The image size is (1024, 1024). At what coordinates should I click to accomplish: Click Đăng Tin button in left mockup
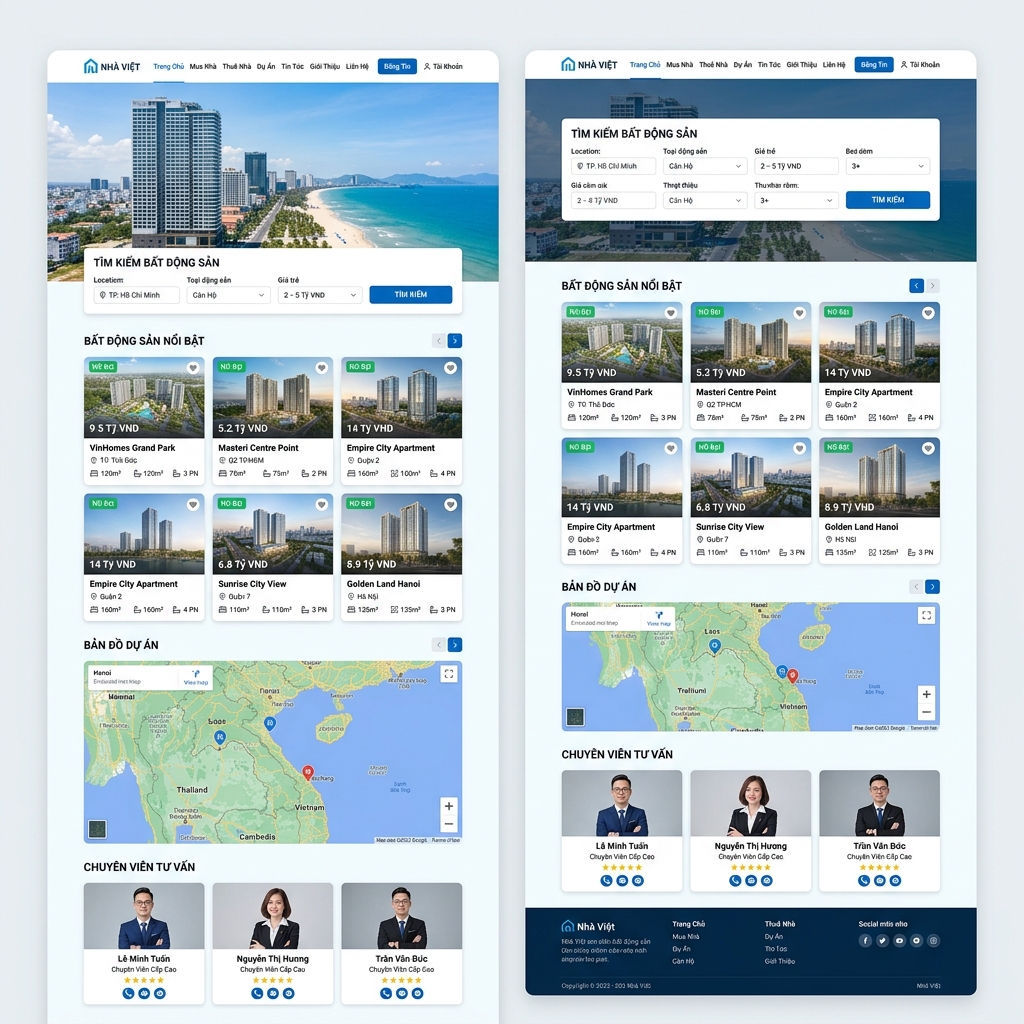[397, 66]
